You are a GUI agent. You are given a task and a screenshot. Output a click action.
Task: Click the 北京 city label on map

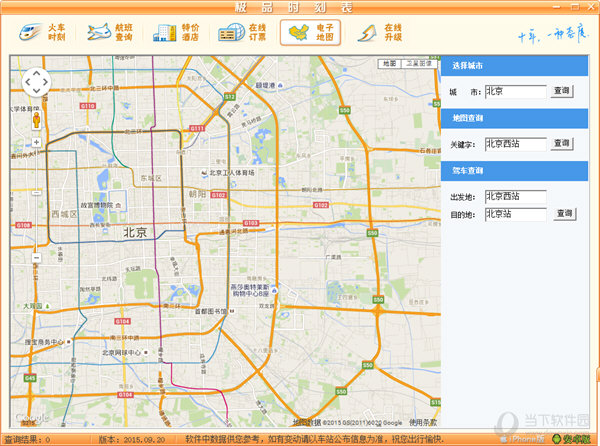coord(135,232)
